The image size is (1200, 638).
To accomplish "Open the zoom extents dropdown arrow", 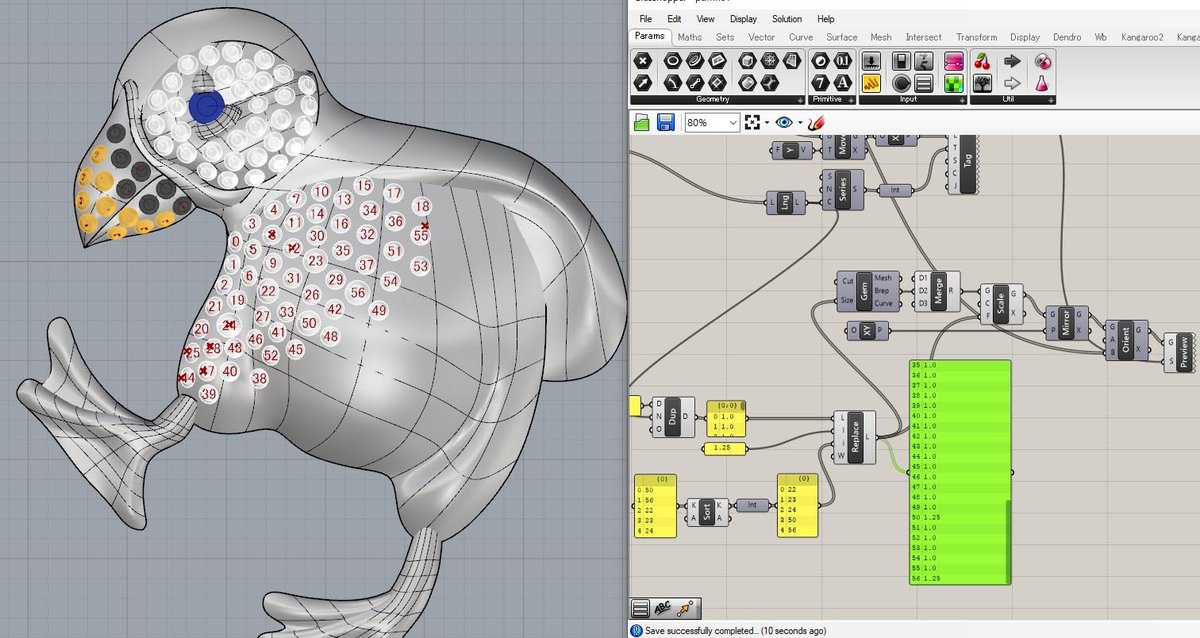I will point(767,122).
